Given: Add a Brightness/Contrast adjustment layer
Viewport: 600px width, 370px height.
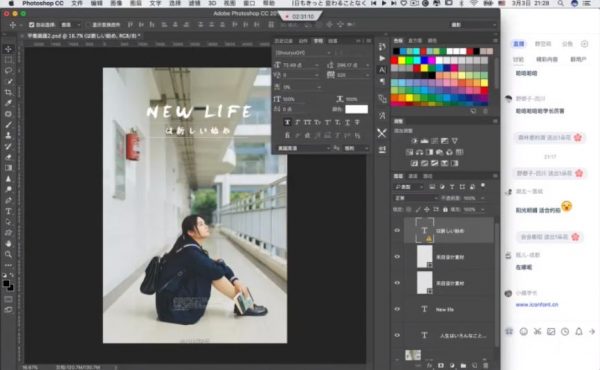Looking at the screenshot, I should tap(414, 141).
